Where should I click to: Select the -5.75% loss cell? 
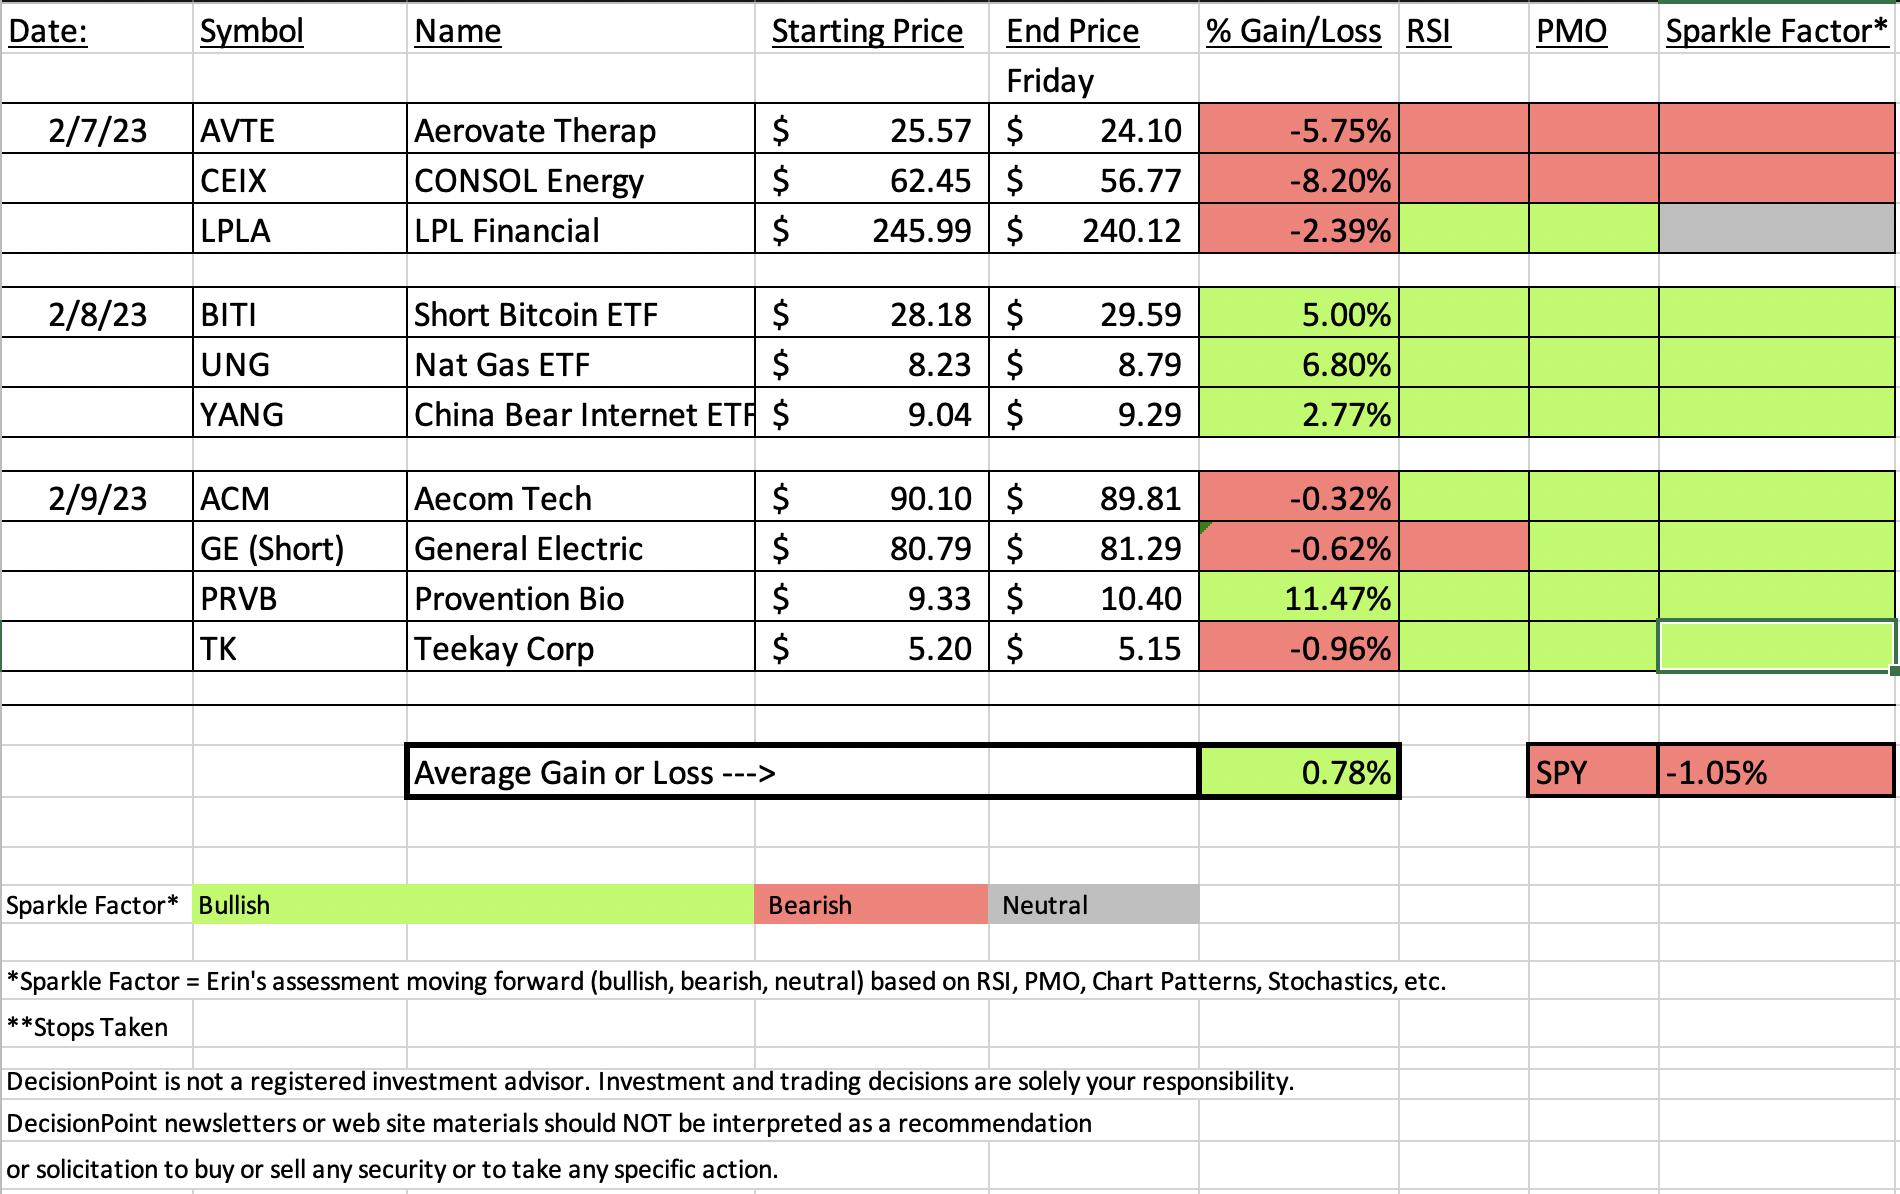1298,129
